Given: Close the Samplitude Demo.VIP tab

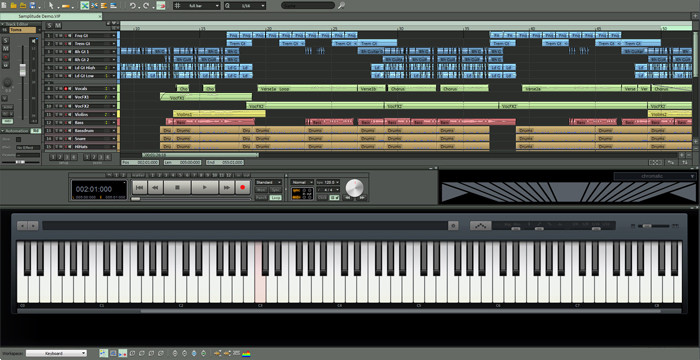Looking at the screenshot, I should (x=100, y=16).
